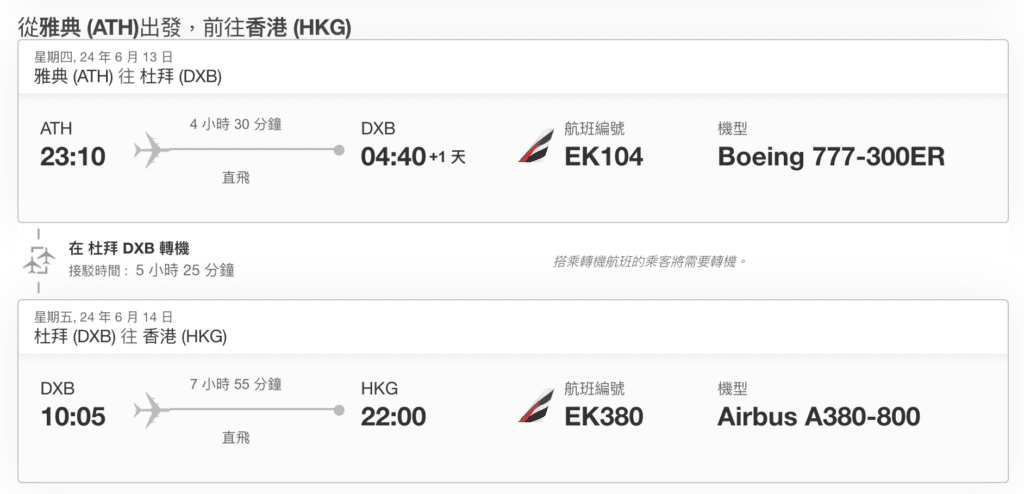Select flight number EK104
Screen dimensions: 1024x494
603,157
